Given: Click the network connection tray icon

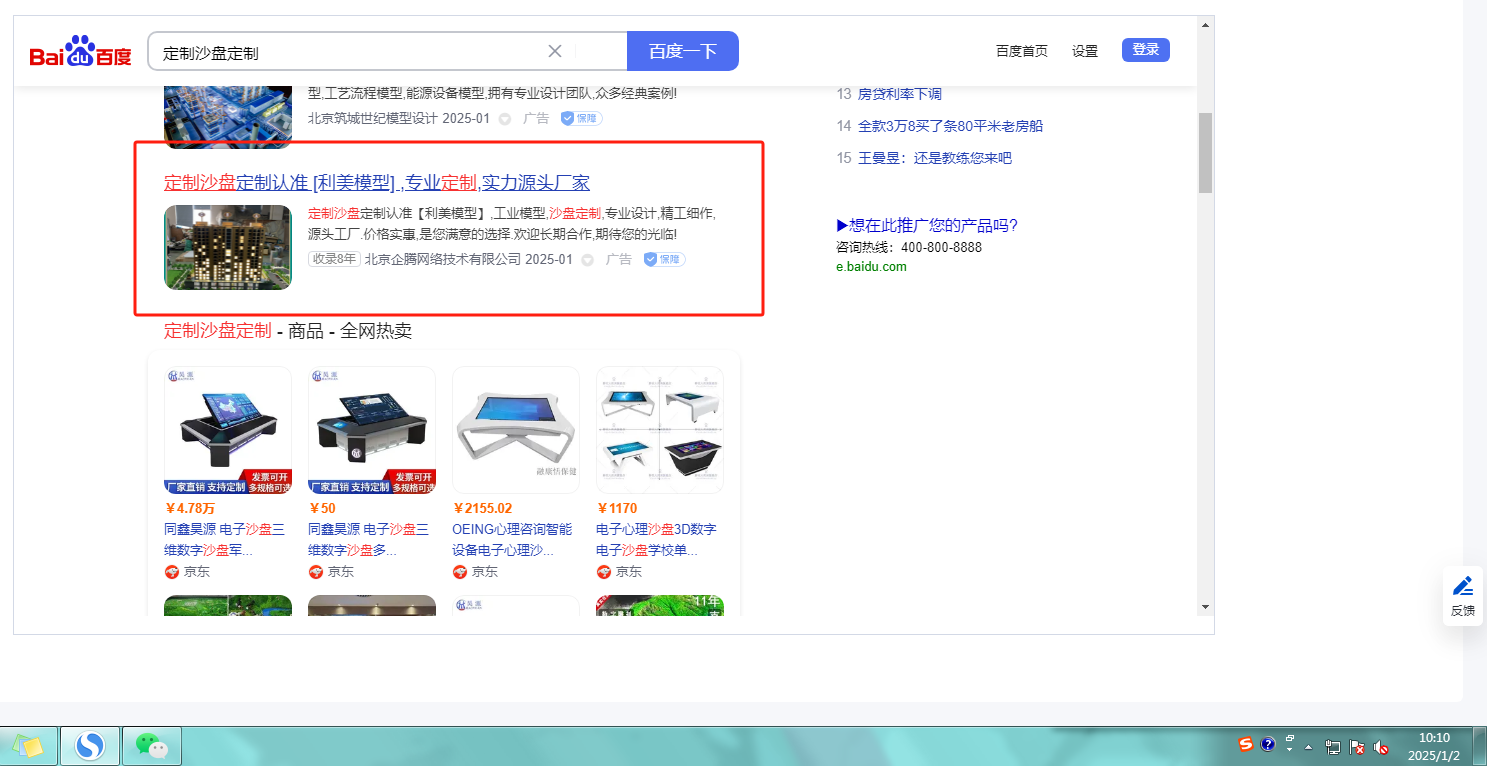Looking at the screenshot, I should (1333, 747).
